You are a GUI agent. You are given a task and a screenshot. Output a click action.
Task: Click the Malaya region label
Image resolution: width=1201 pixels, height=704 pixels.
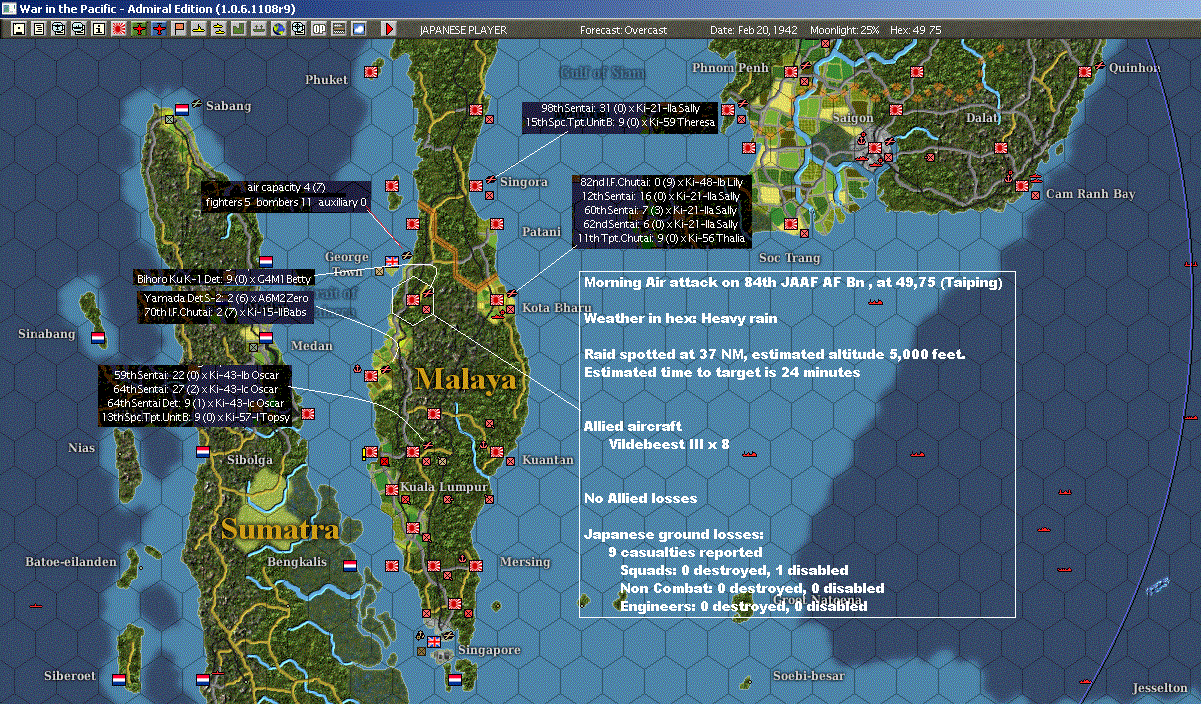tap(466, 379)
